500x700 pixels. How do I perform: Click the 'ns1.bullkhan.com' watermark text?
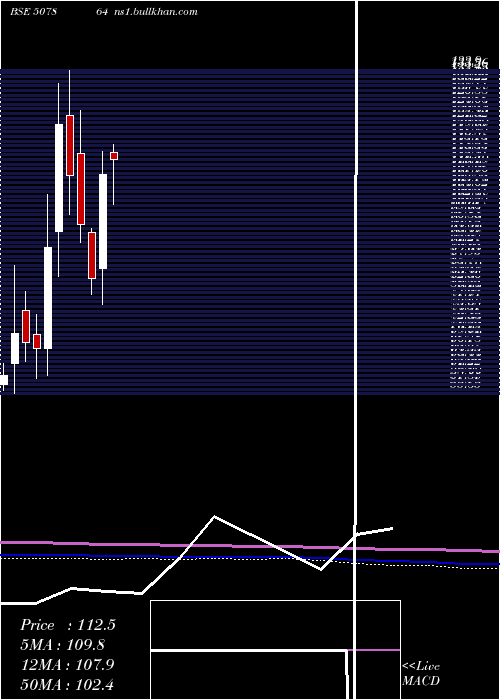[x=156, y=12]
